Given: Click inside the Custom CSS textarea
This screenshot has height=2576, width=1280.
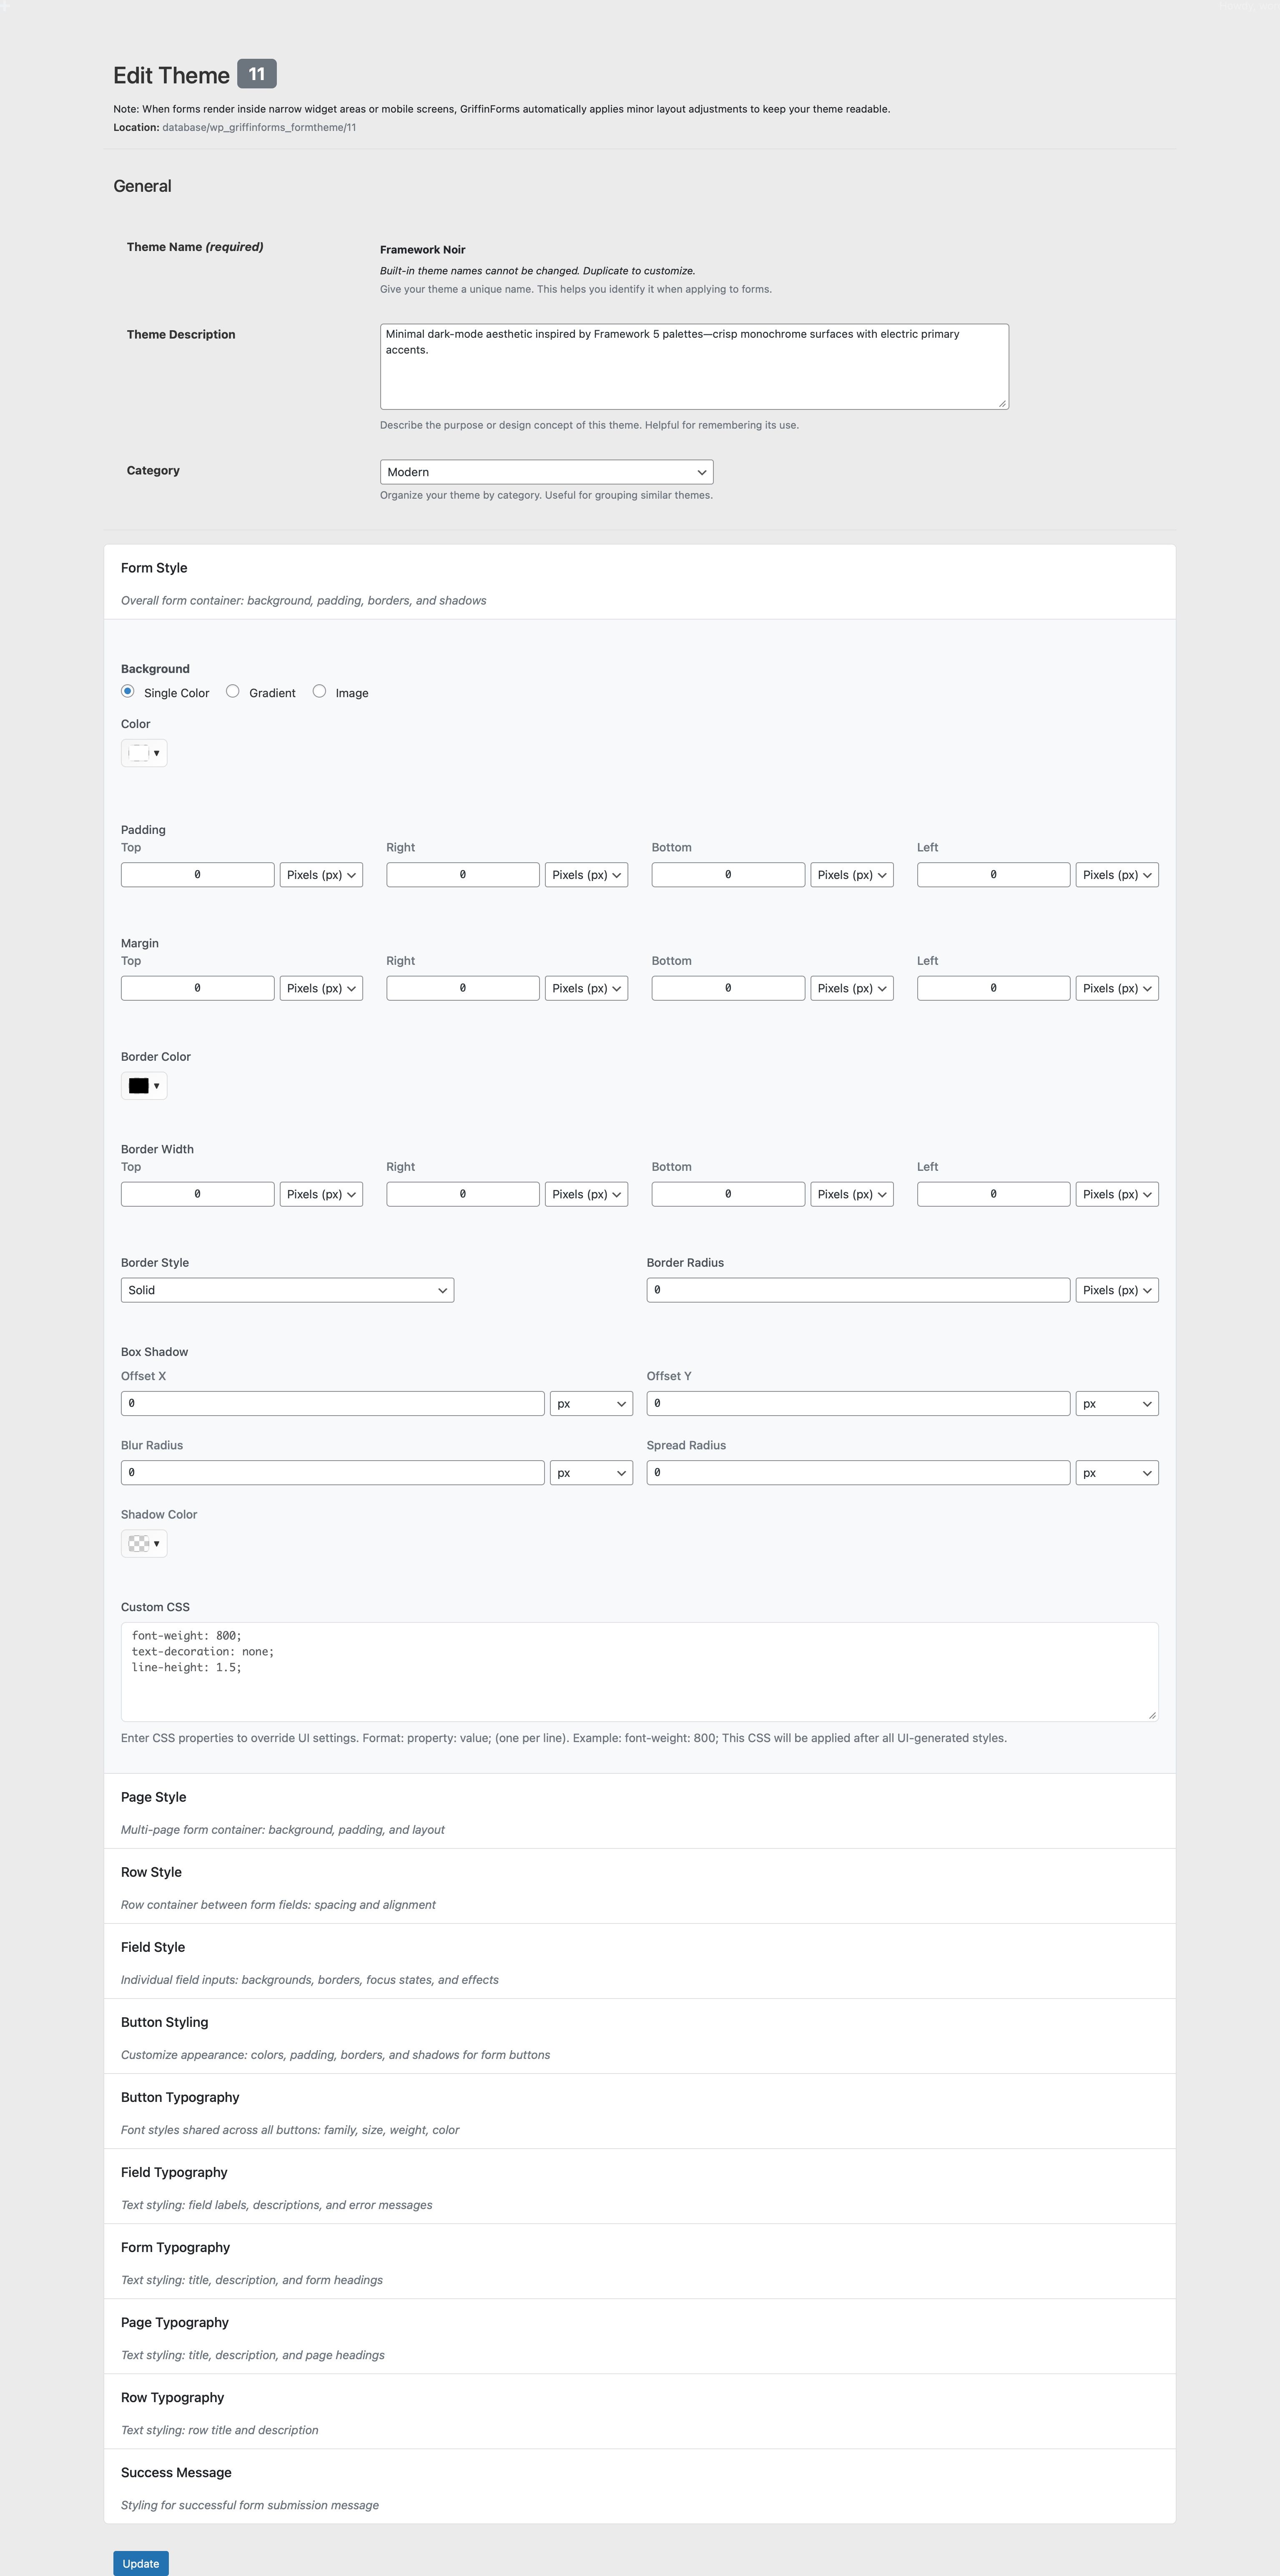Looking at the screenshot, I should pos(640,1670).
